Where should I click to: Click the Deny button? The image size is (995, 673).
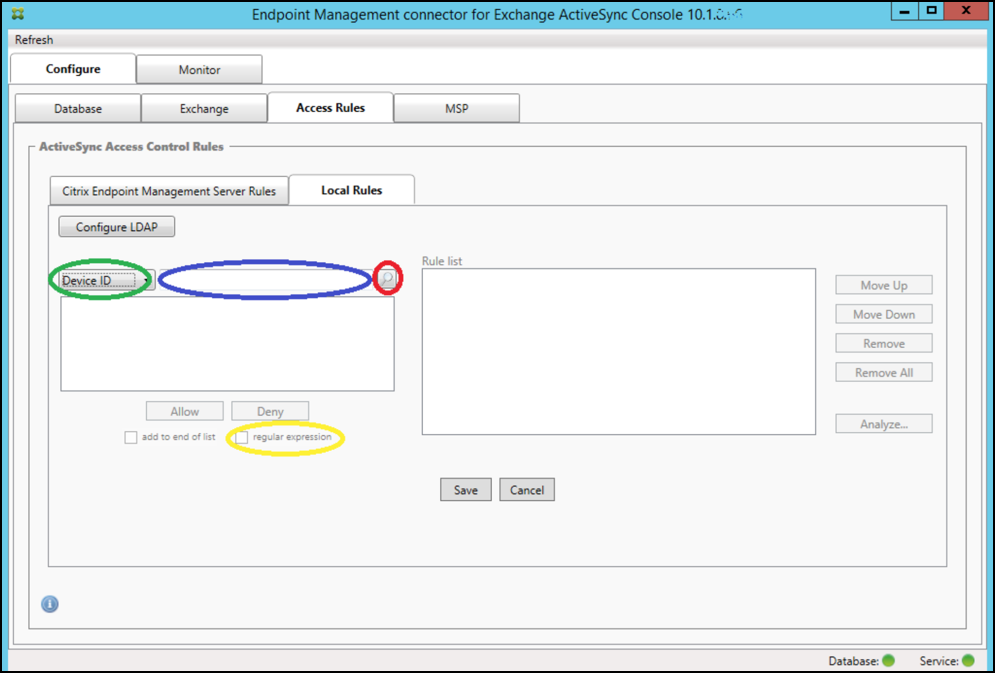click(x=270, y=411)
